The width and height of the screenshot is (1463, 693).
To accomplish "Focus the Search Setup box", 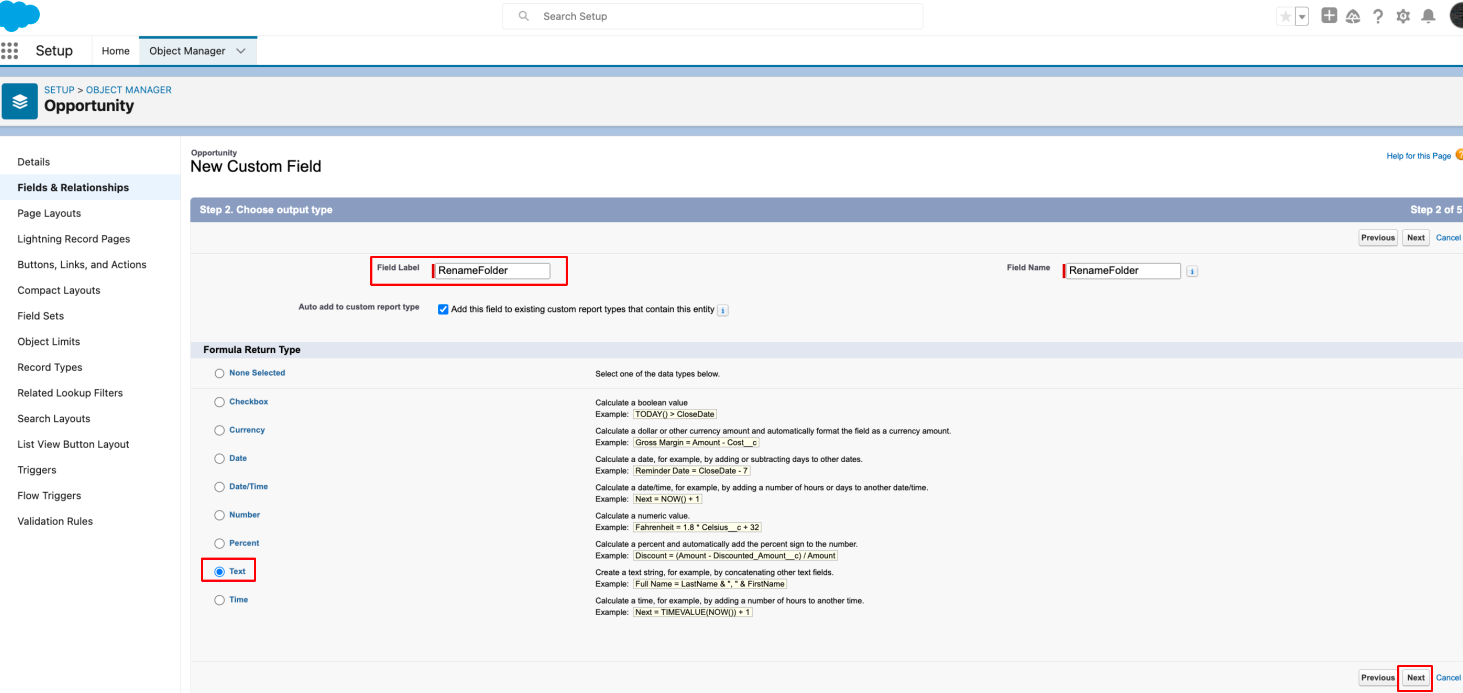I will [713, 16].
